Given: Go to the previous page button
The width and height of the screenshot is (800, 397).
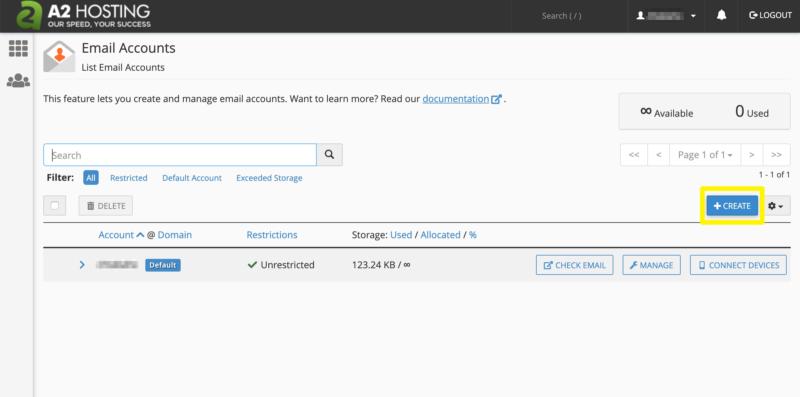Looking at the screenshot, I should click(659, 155).
